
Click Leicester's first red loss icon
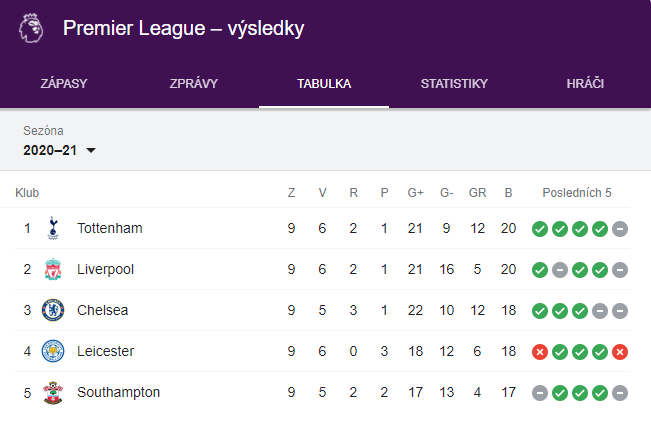pyautogui.click(x=540, y=352)
